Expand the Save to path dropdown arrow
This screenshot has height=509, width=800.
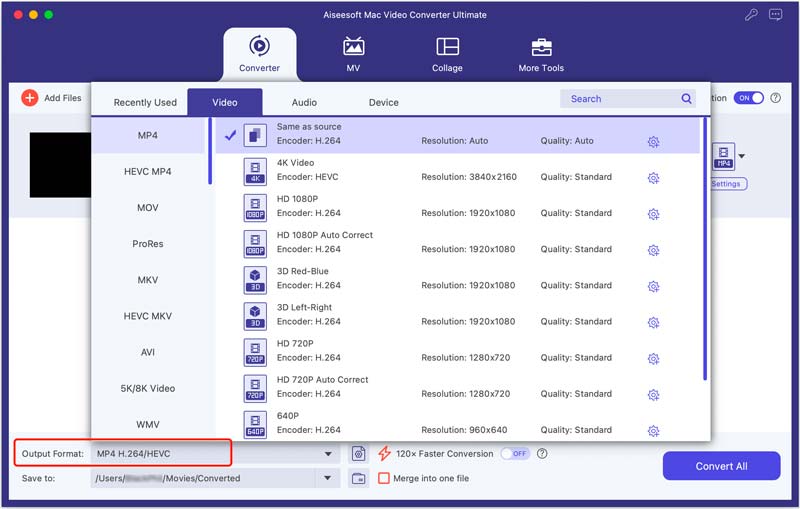[x=328, y=478]
